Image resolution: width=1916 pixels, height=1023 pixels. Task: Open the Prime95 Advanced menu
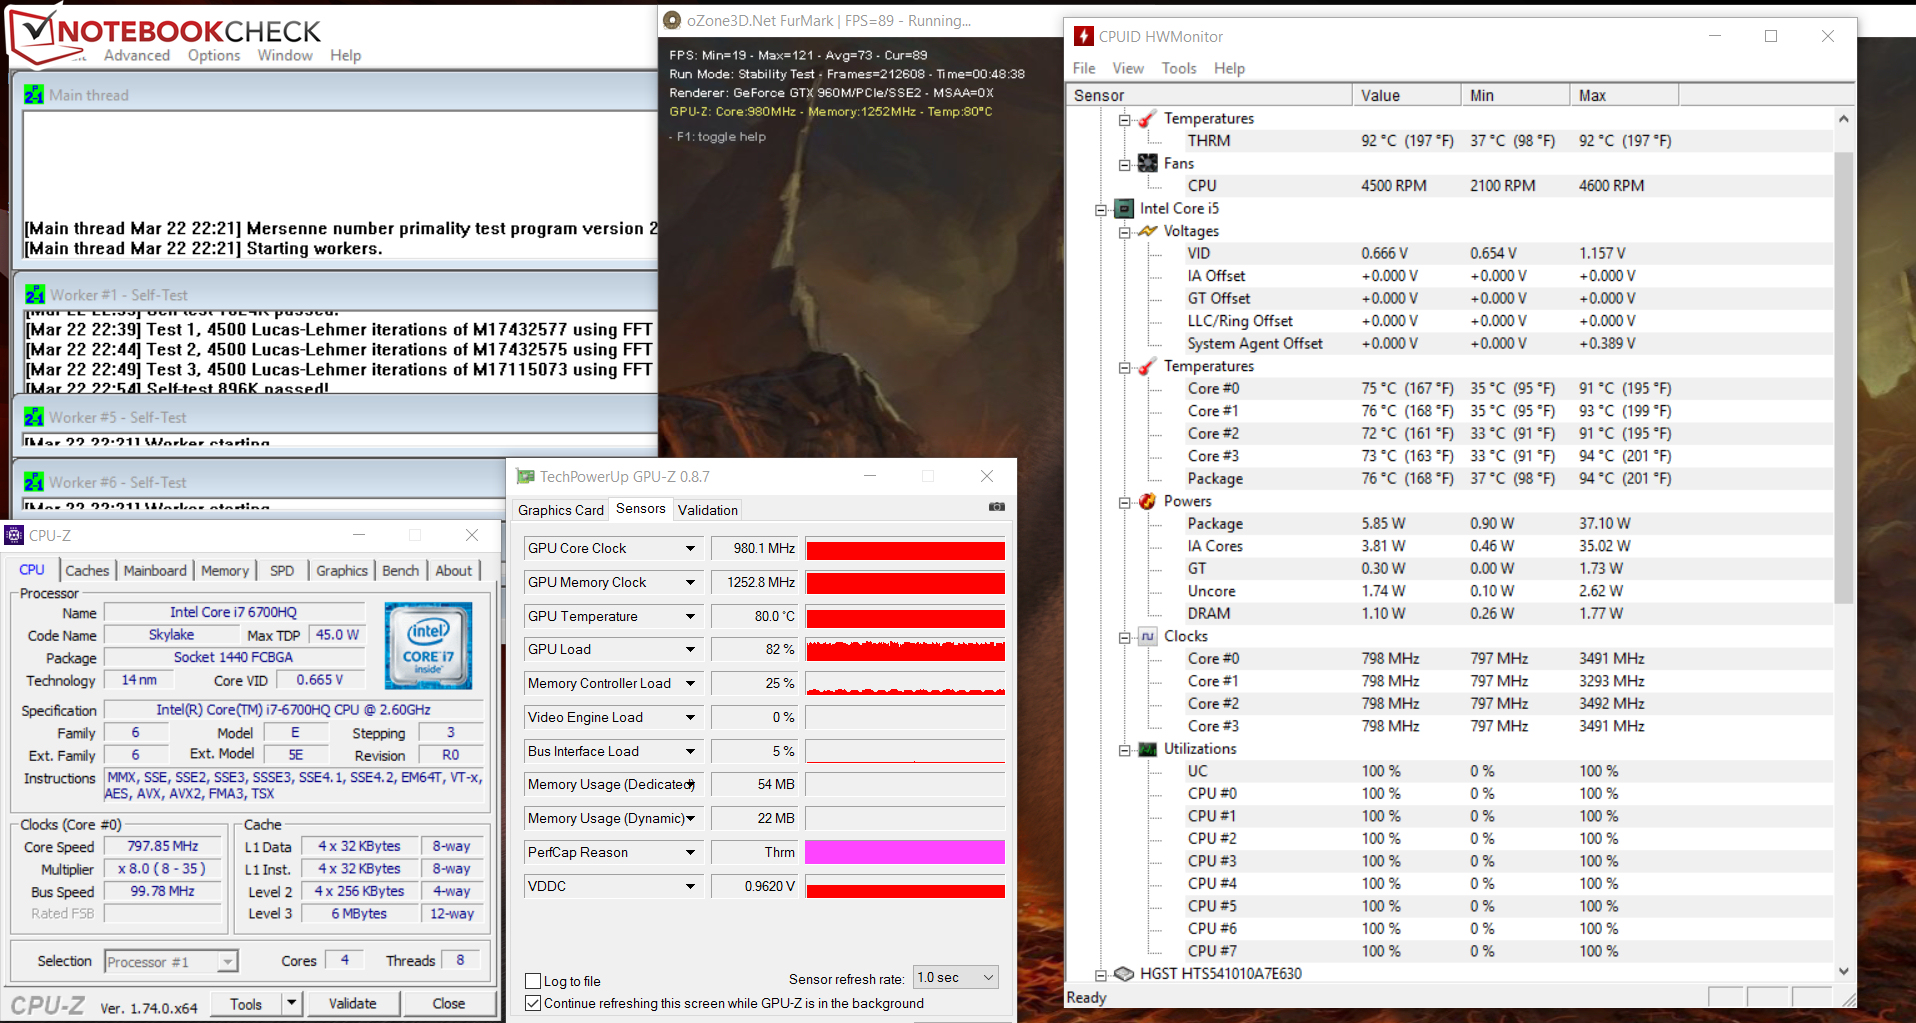137,55
